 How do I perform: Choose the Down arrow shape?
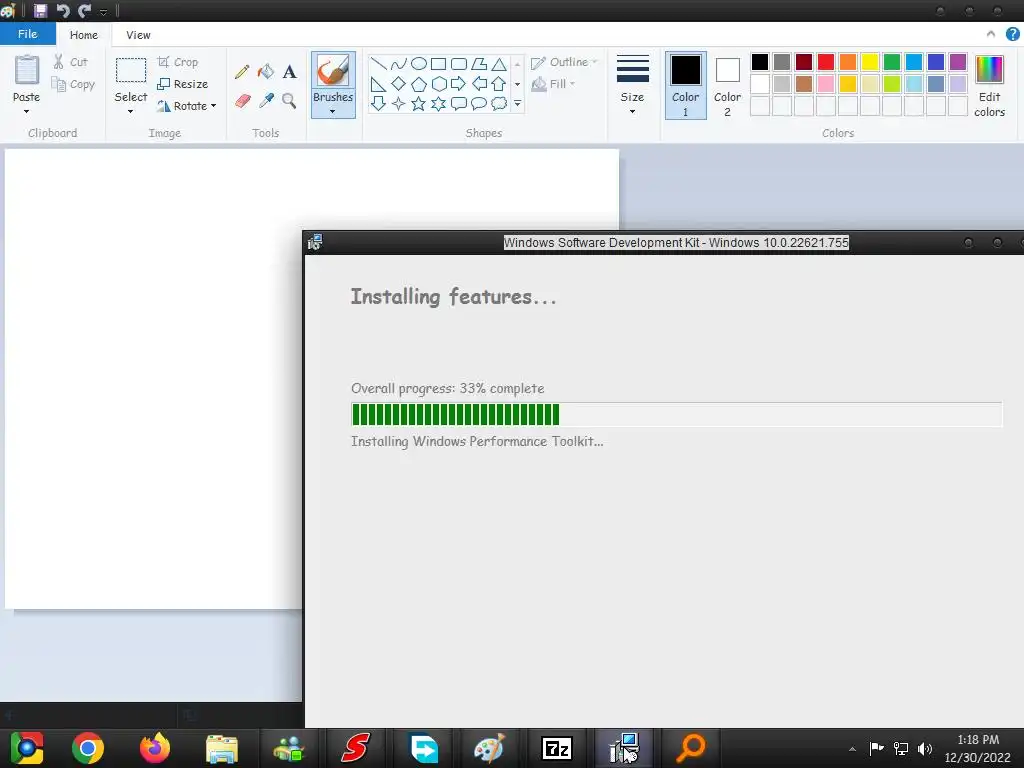point(378,104)
